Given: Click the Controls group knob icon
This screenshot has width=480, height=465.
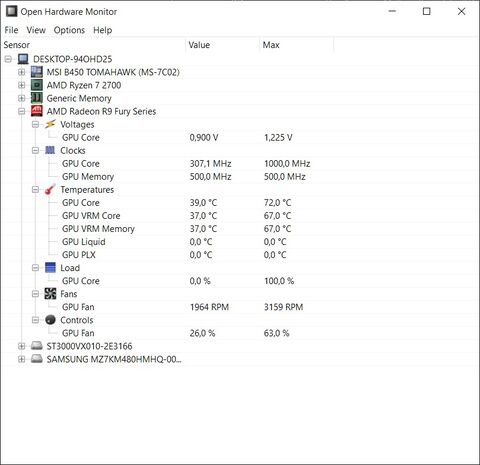Looking at the screenshot, I should pyautogui.click(x=50, y=320).
